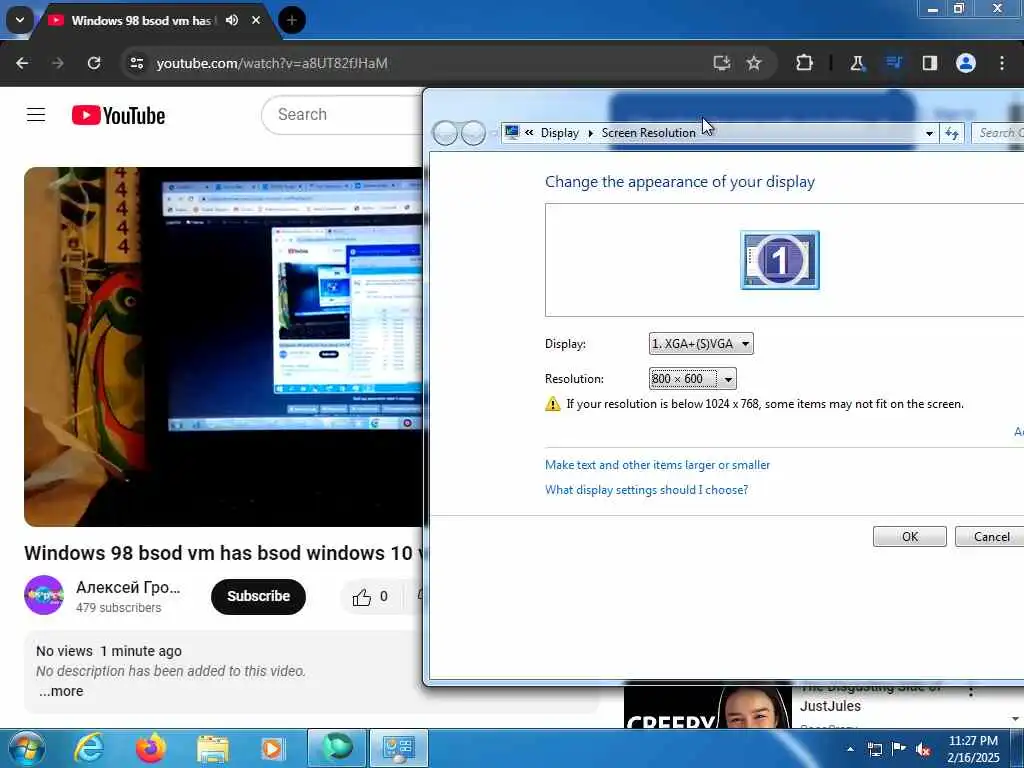The height and width of the screenshot is (768, 1024).
Task: Bookmark this page with the star
Action: click(x=754, y=63)
